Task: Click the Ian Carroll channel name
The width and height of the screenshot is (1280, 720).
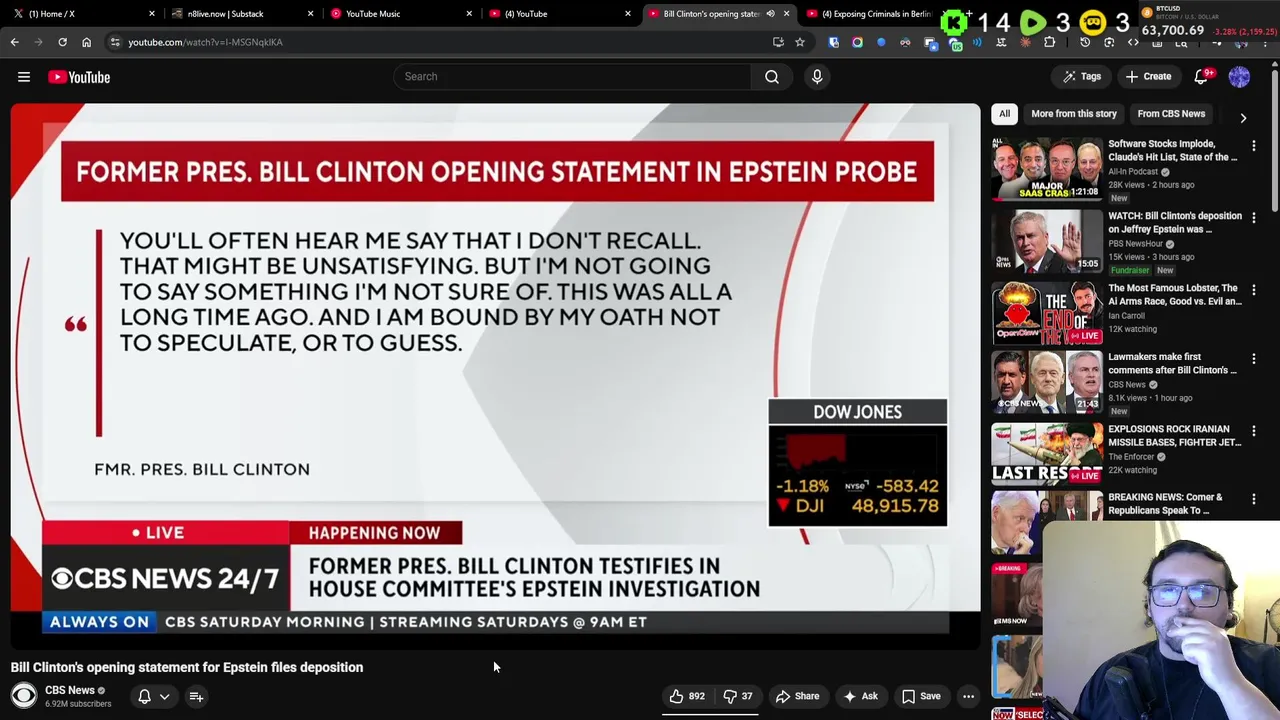Action: pos(1126,316)
